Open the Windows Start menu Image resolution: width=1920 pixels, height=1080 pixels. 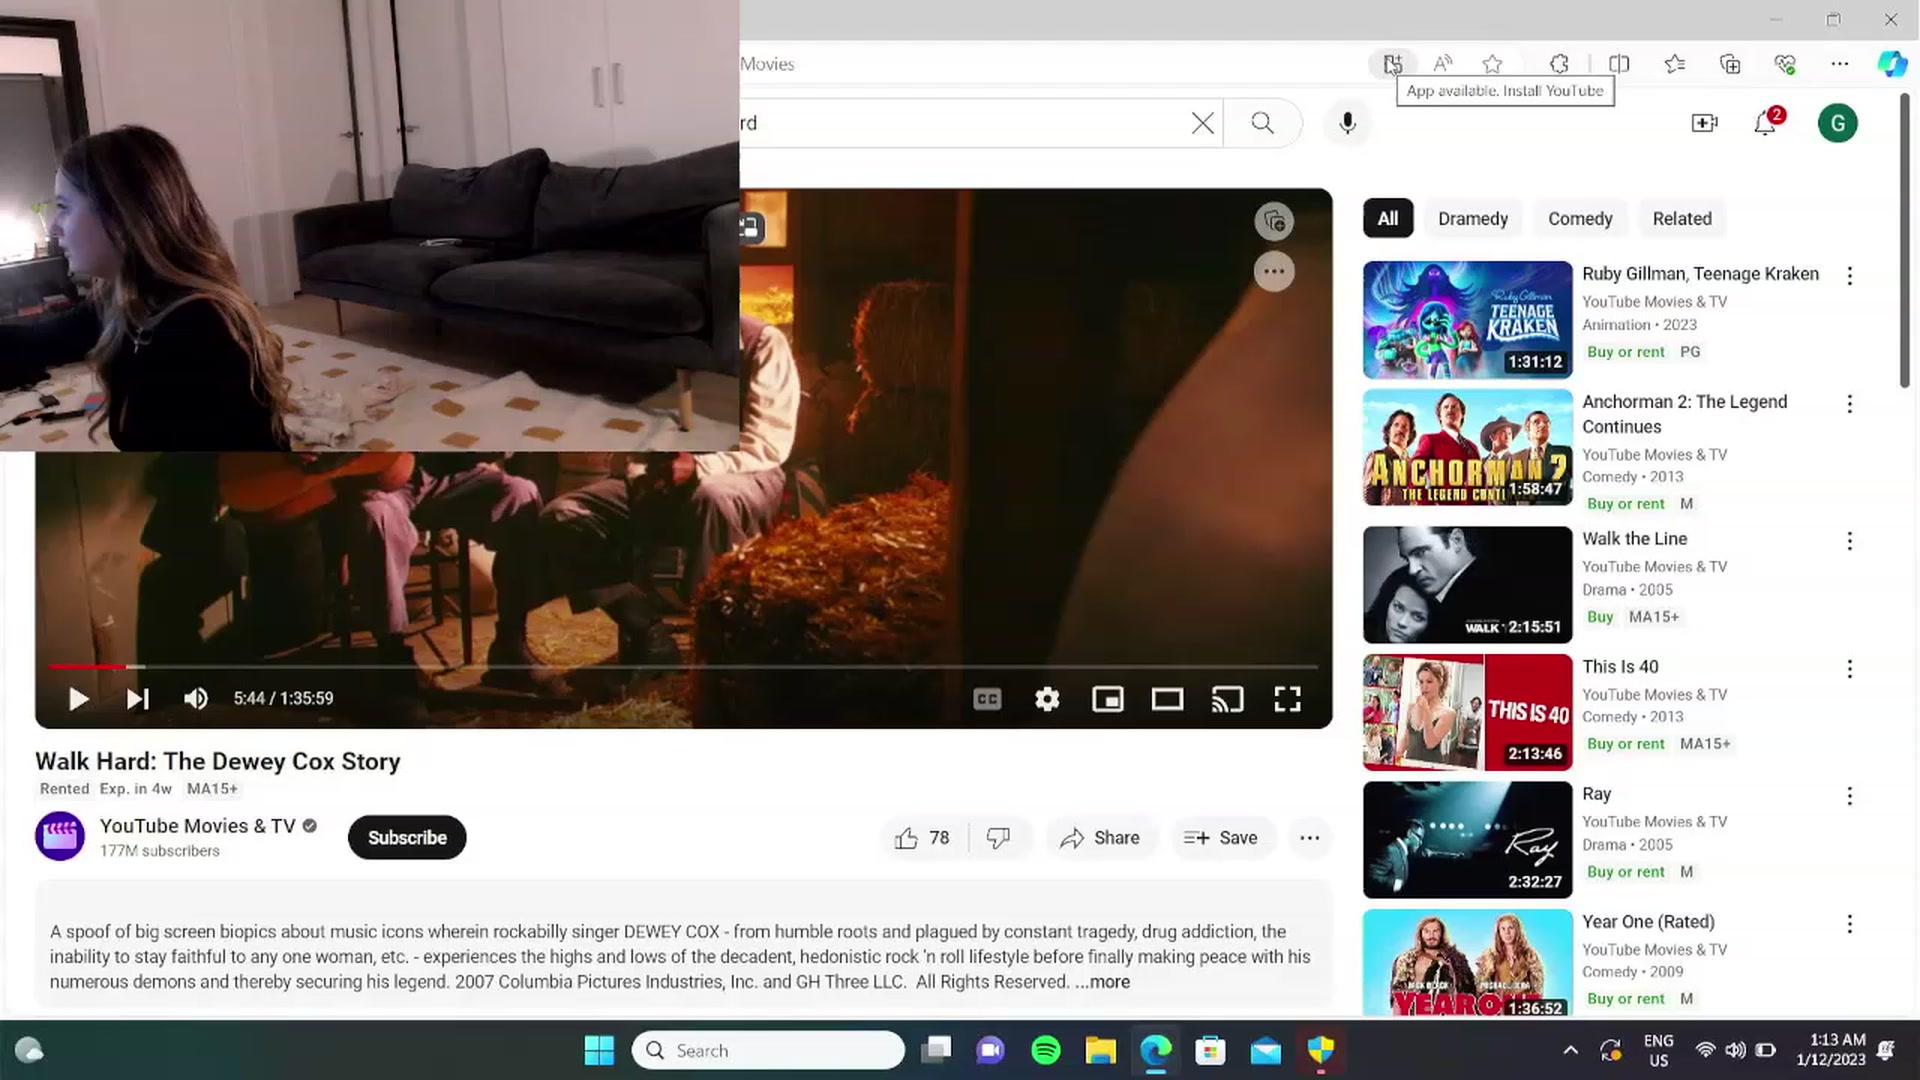(x=599, y=1050)
